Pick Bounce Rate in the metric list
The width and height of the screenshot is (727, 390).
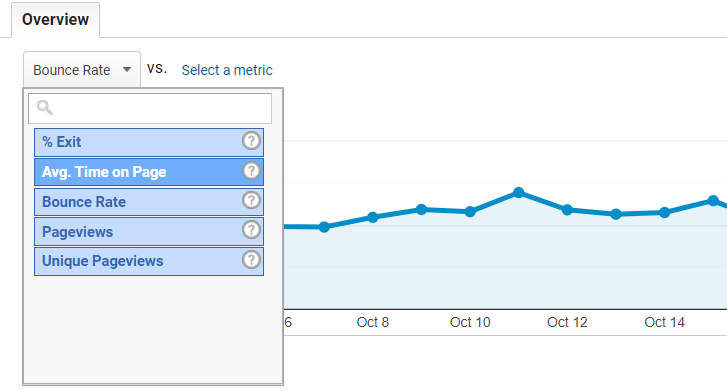[x=149, y=202]
